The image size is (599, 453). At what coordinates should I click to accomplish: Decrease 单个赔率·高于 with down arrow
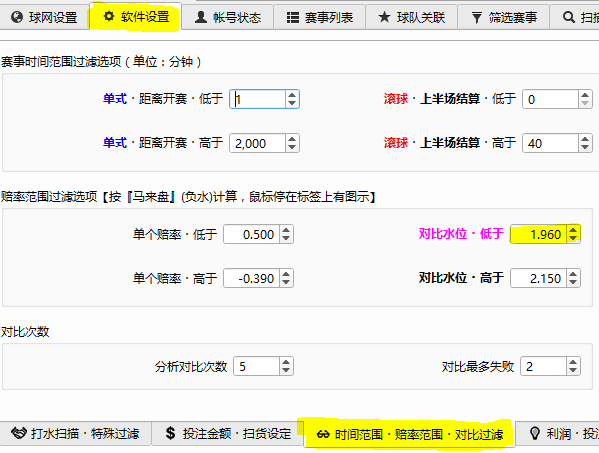(x=286, y=282)
